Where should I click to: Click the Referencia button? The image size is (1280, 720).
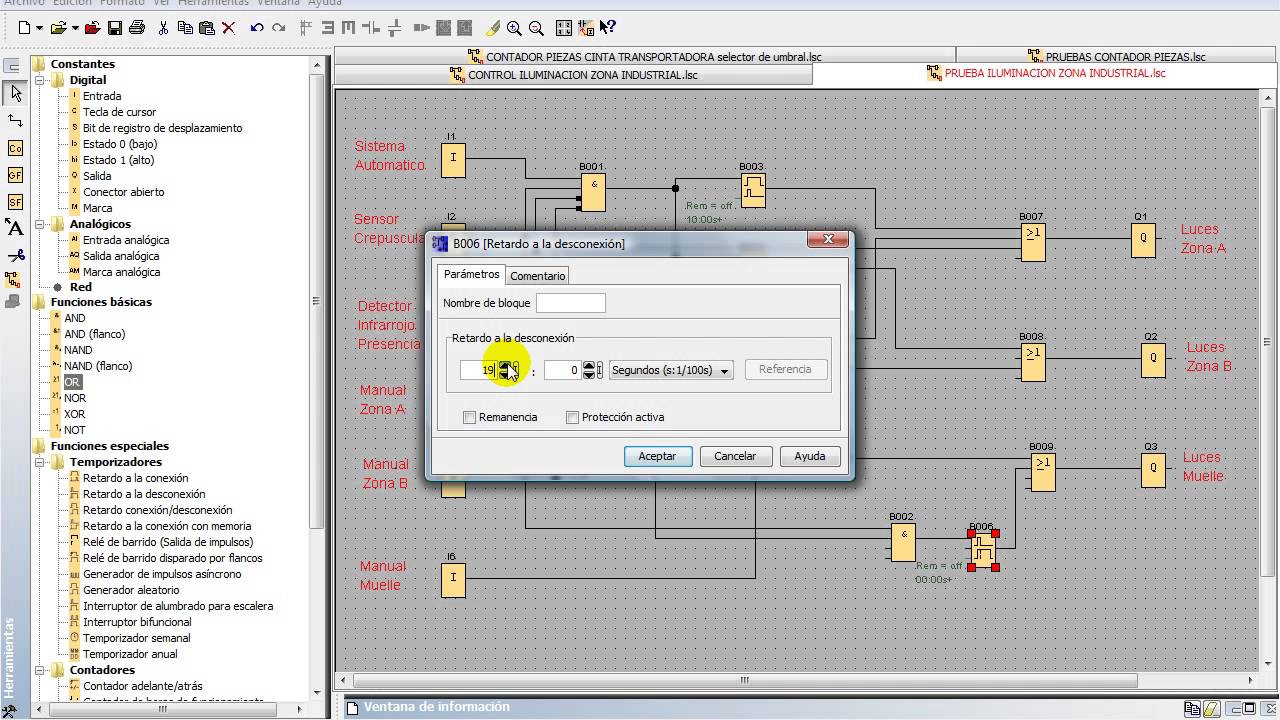(785, 369)
